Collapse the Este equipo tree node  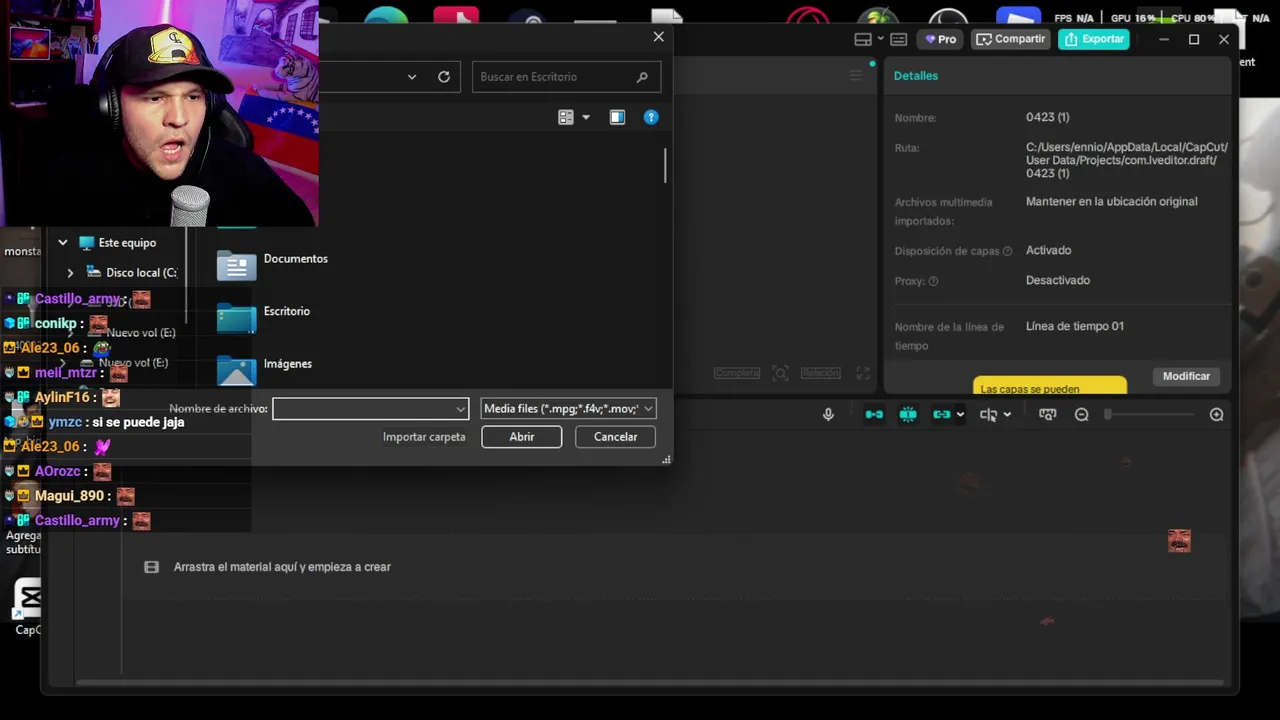coord(62,243)
